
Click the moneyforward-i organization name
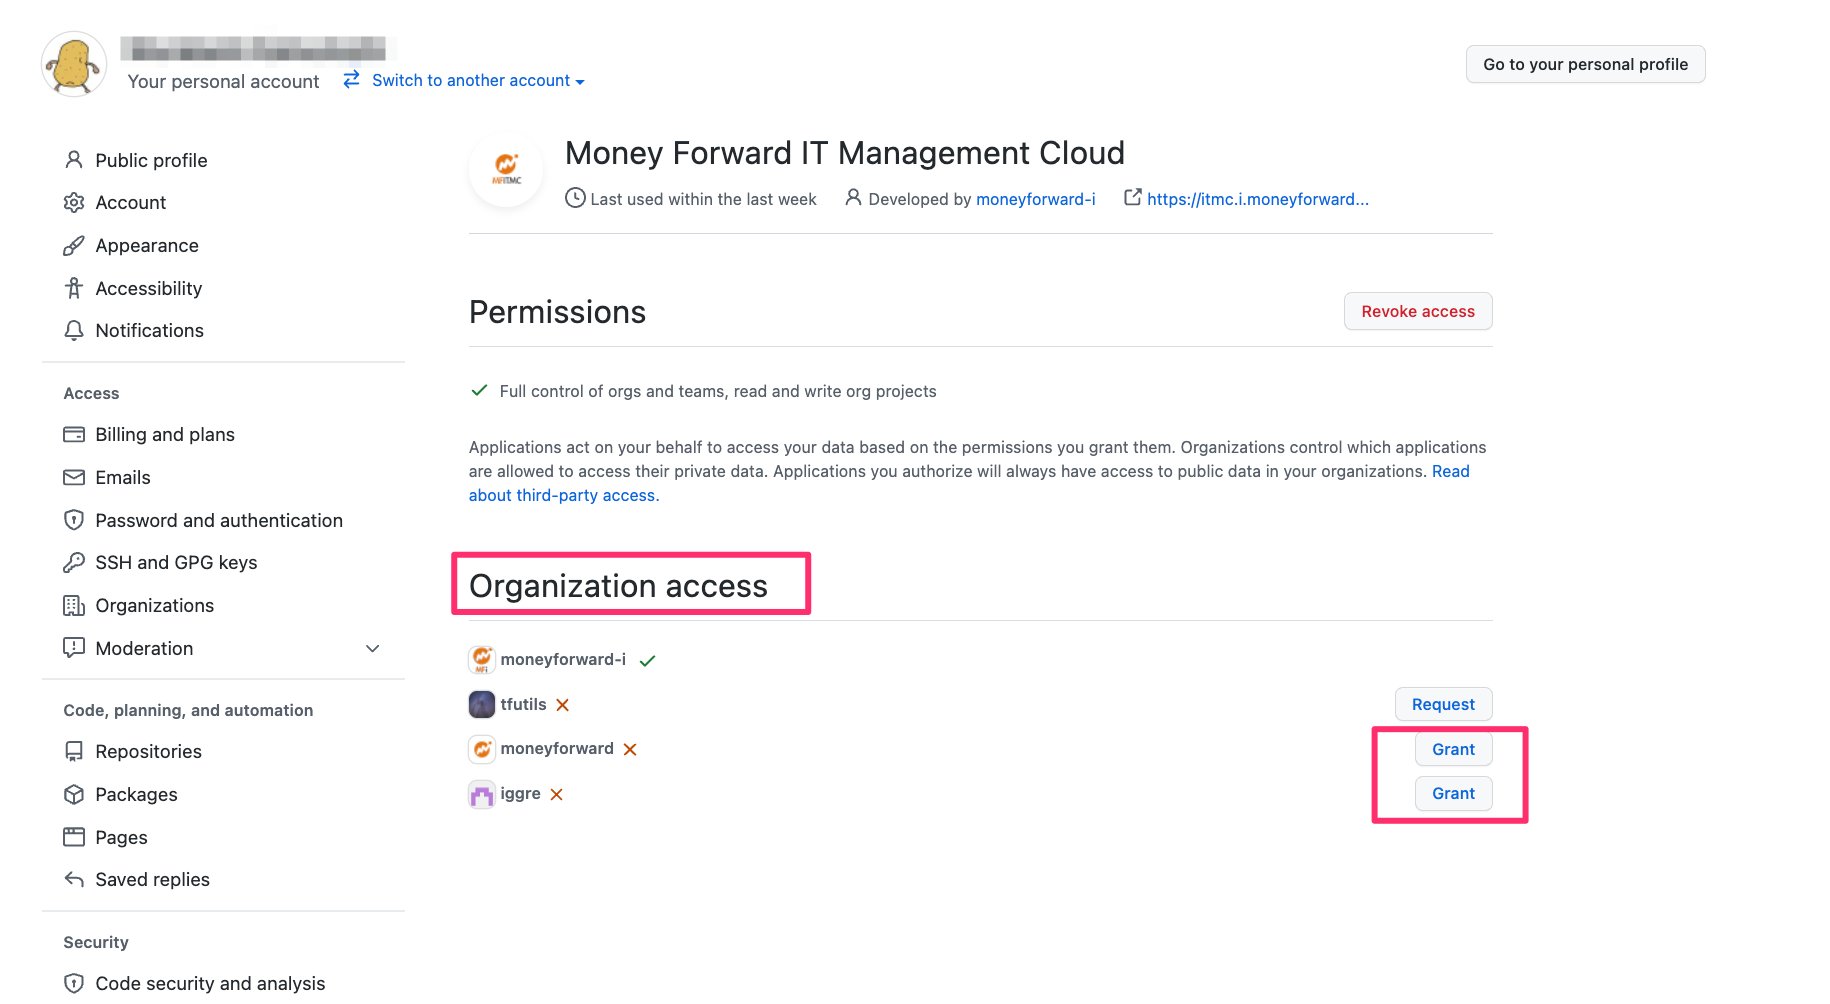tap(563, 659)
